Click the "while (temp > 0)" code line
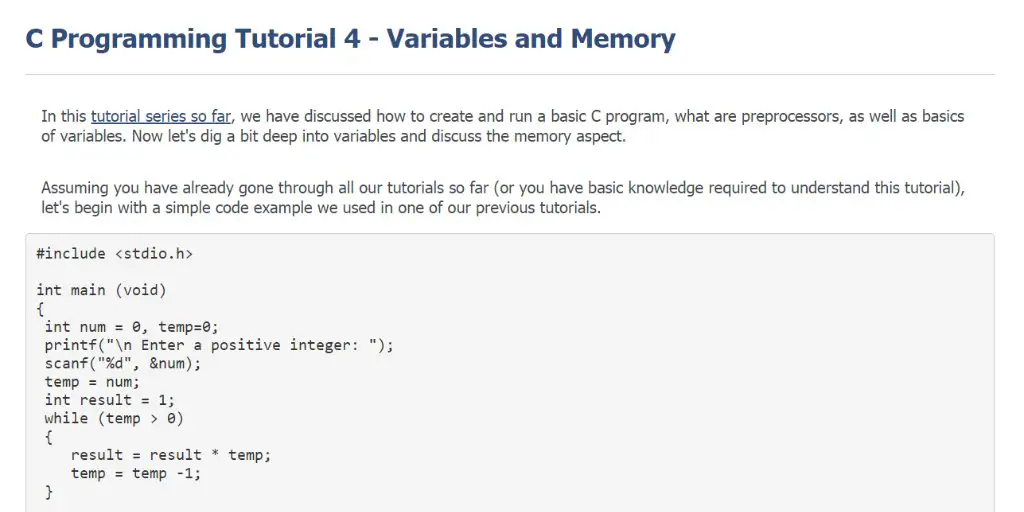Image resolution: width=1024 pixels, height=512 pixels. [x=114, y=418]
